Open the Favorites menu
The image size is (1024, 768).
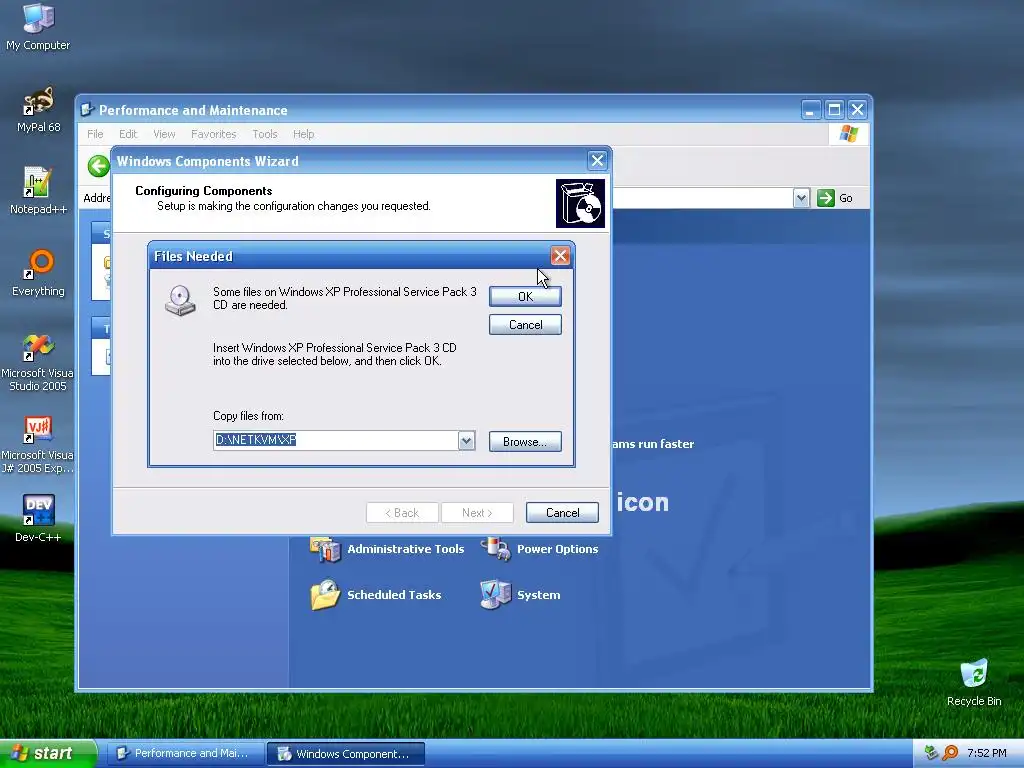click(x=214, y=134)
